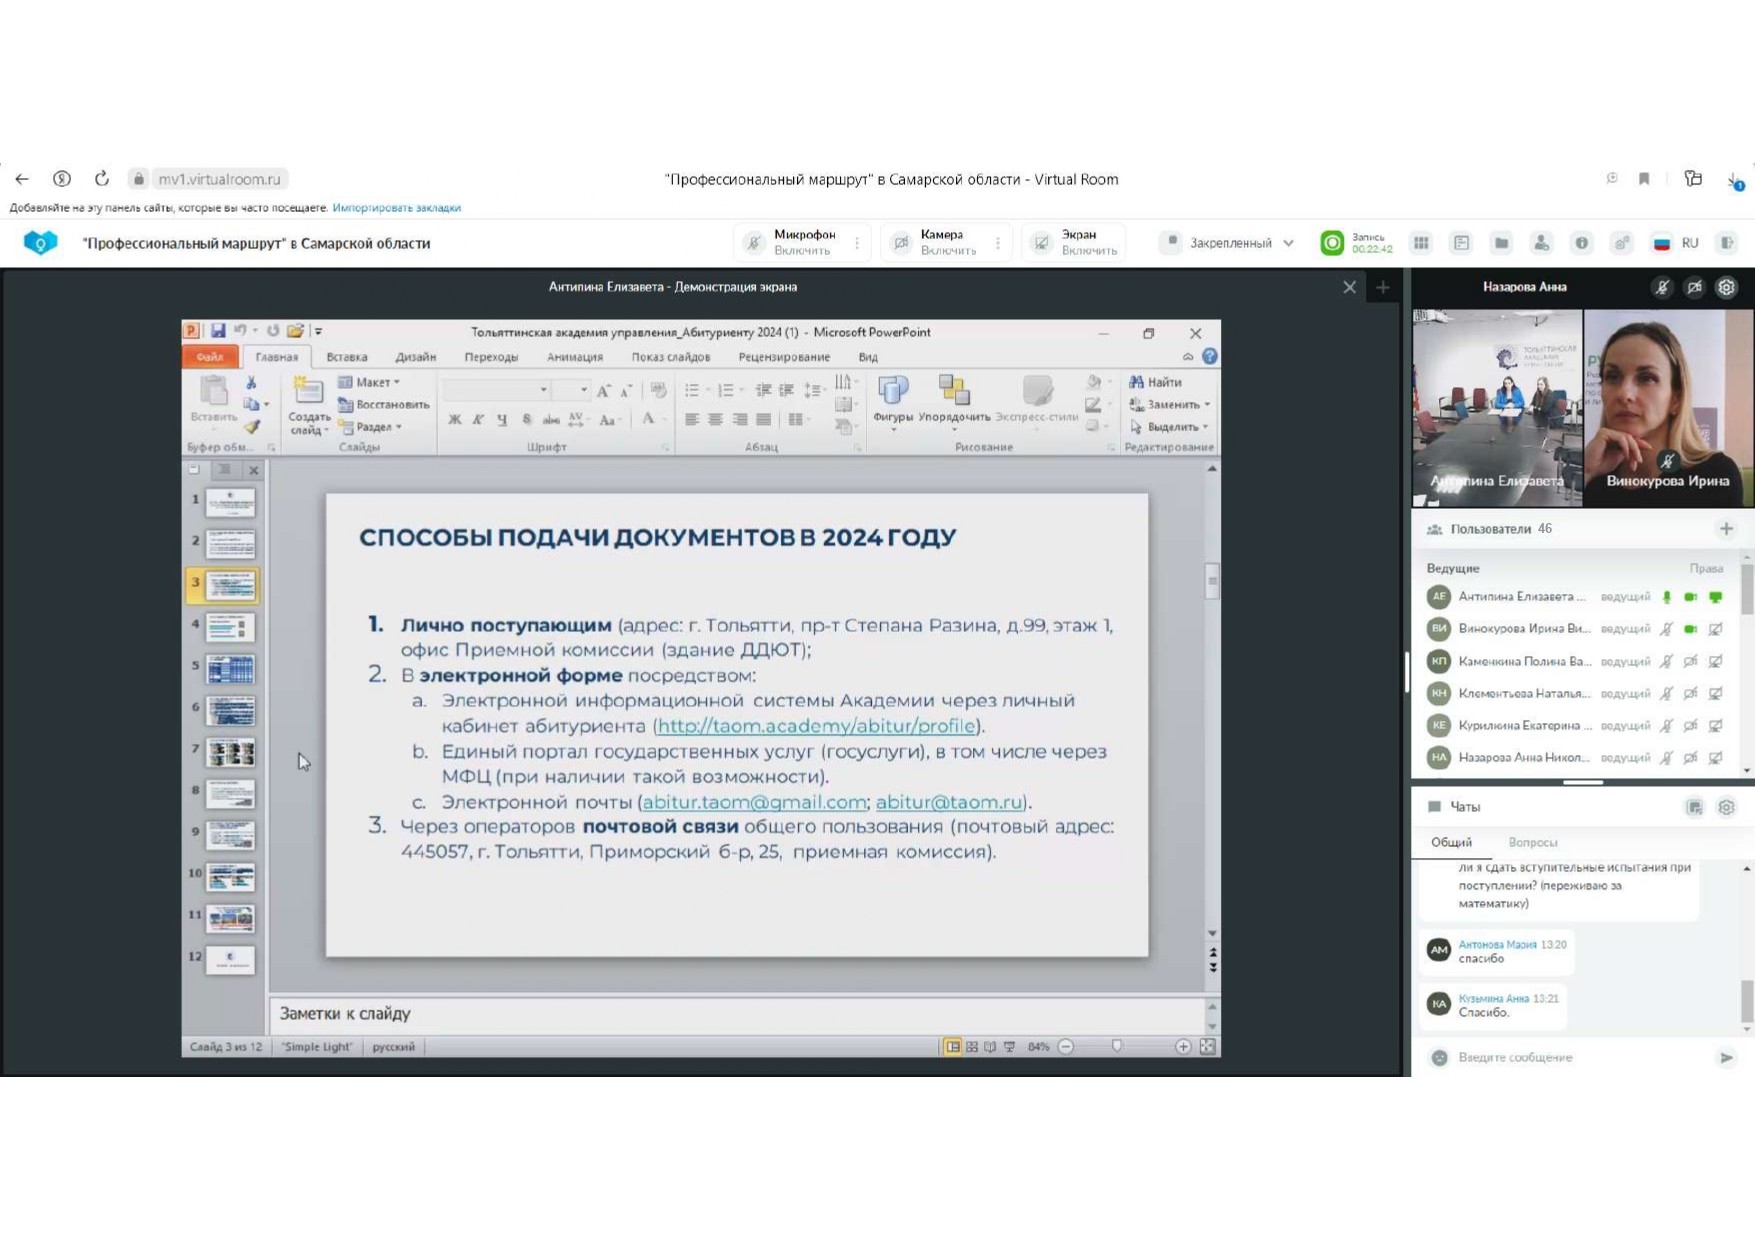Send the chat message with the arrow icon
The width and height of the screenshot is (1755, 1240).
1726,1057
